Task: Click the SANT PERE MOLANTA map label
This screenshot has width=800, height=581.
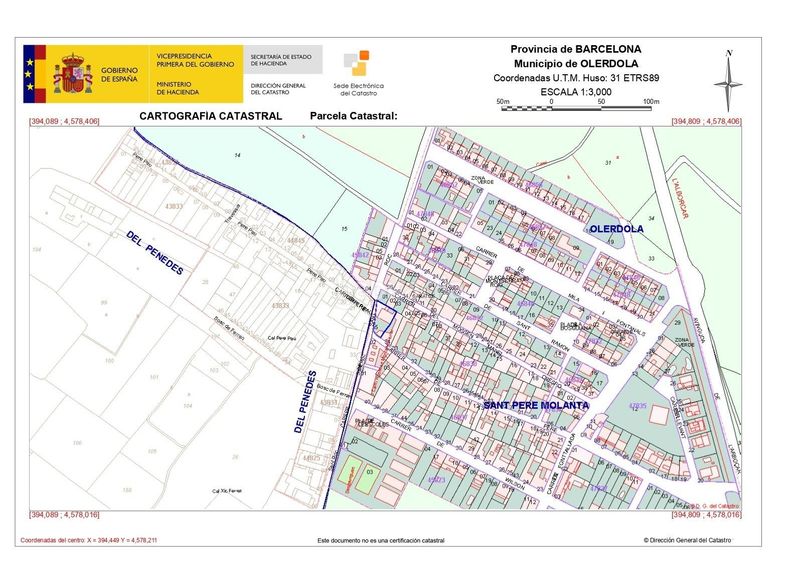Action: pyautogui.click(x=536, y=406)
